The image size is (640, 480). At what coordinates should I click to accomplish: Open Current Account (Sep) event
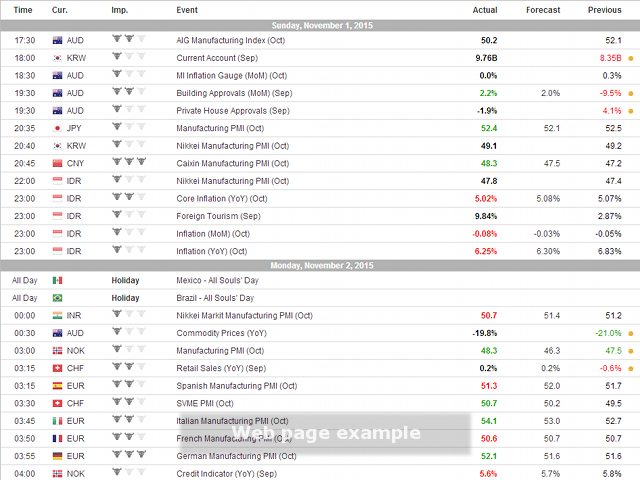[217, 58]
